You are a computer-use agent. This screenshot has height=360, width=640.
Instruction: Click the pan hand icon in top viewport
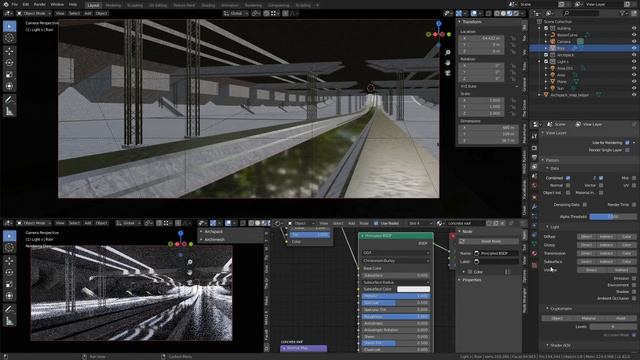pyautogui.click(x=447, y=63)
